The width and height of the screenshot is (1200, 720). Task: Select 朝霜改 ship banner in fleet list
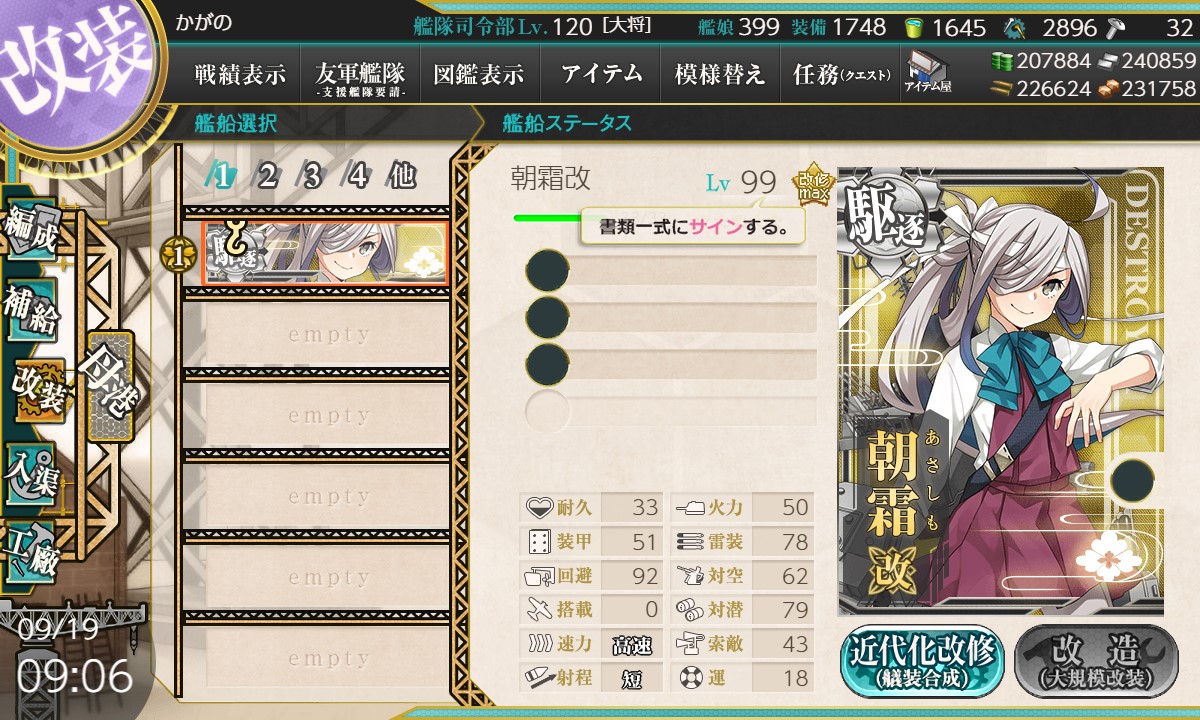[x=325, y=253]
